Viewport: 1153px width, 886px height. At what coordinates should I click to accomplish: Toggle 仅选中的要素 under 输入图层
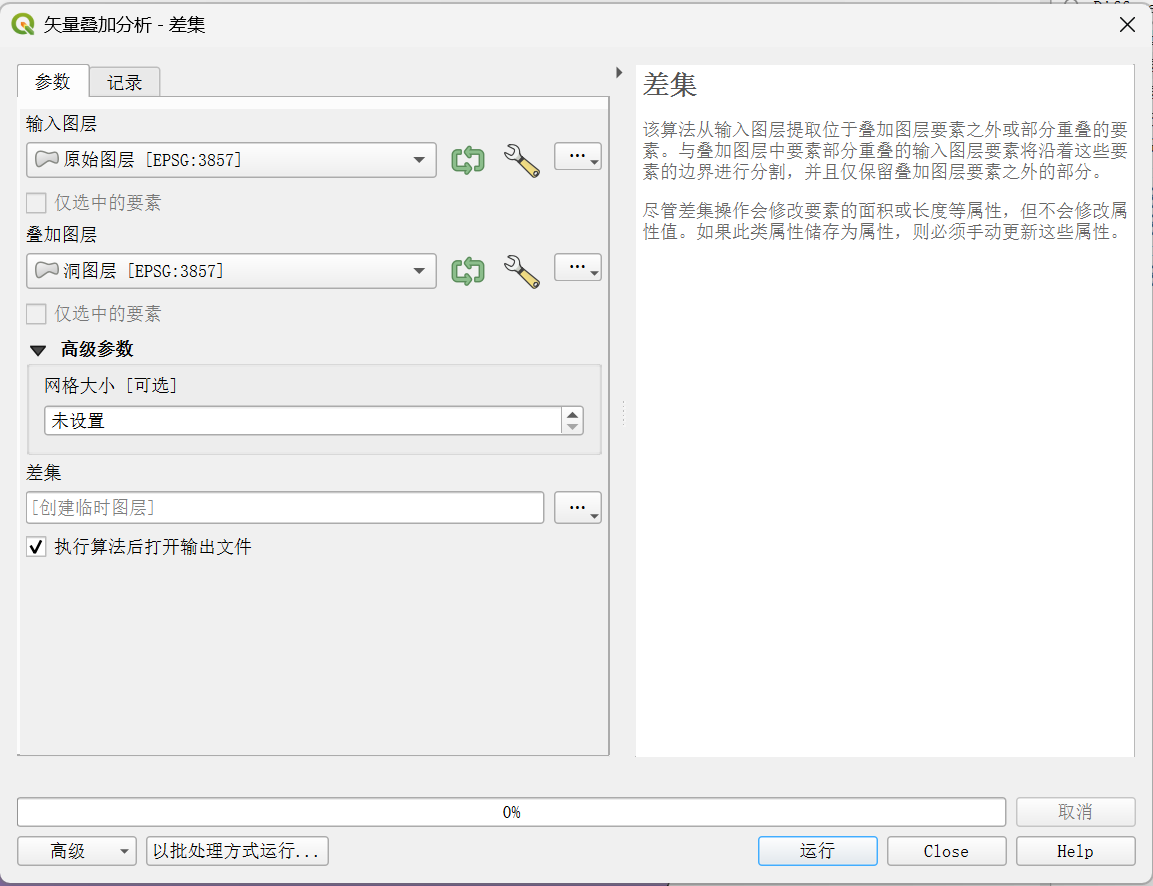pyautogui.click(x=36, y=203)
